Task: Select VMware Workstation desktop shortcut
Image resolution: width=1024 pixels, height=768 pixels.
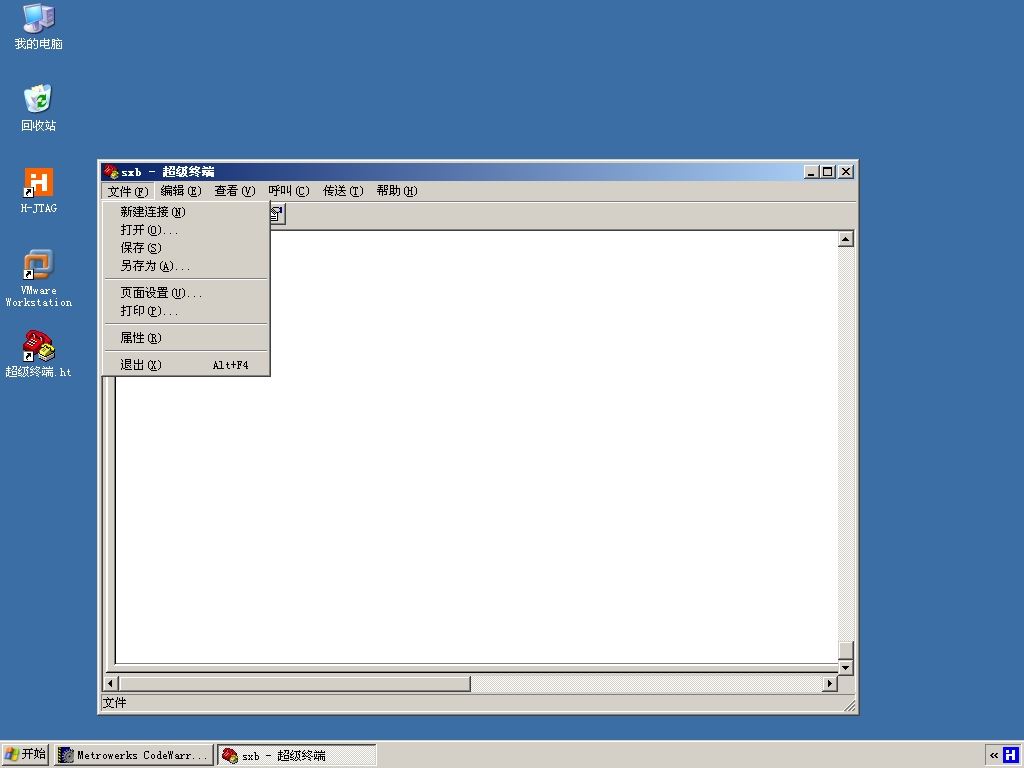Action: [39, 278]
